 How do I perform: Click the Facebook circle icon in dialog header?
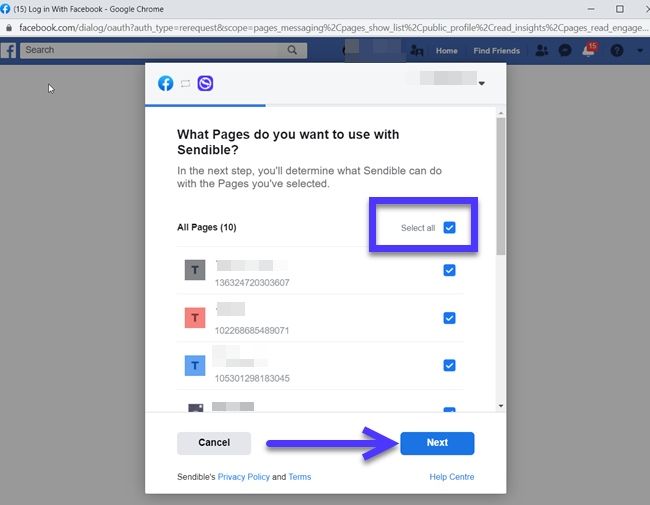pos(165,83)
